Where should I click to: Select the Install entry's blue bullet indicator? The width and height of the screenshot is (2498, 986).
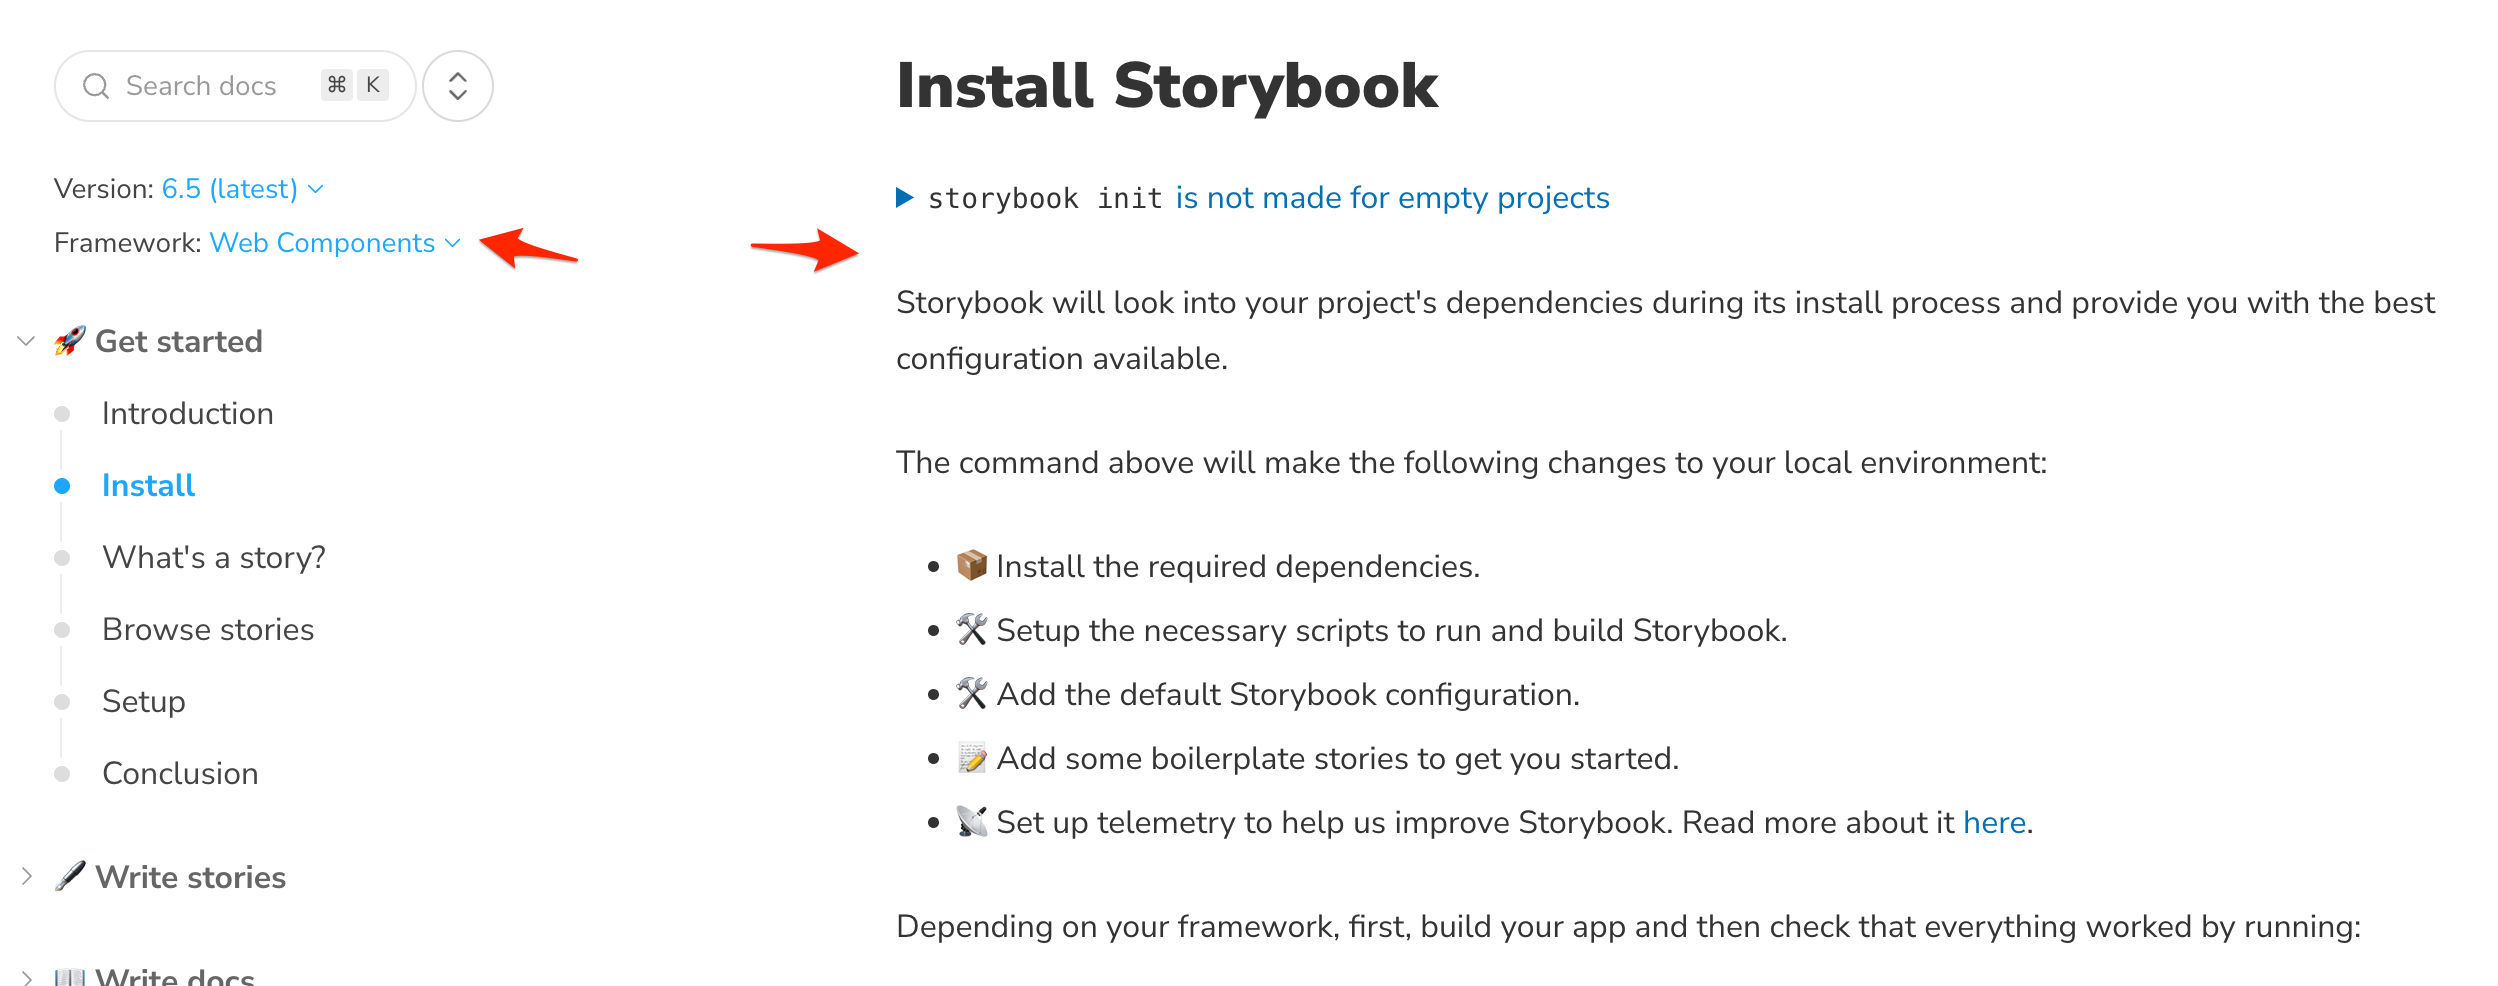point(63,485)
